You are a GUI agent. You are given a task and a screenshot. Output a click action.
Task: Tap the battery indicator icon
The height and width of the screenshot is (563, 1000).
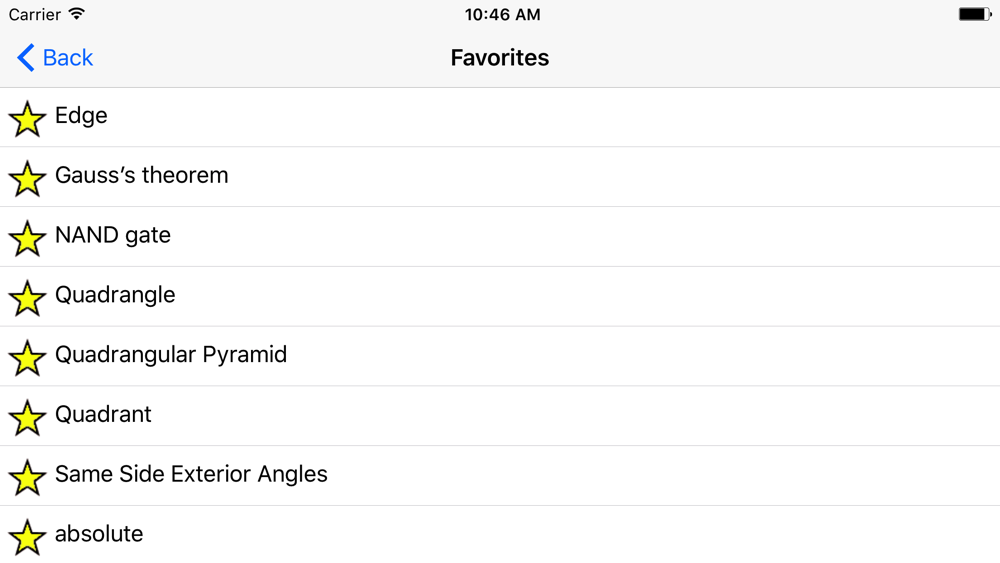point(975,14)
